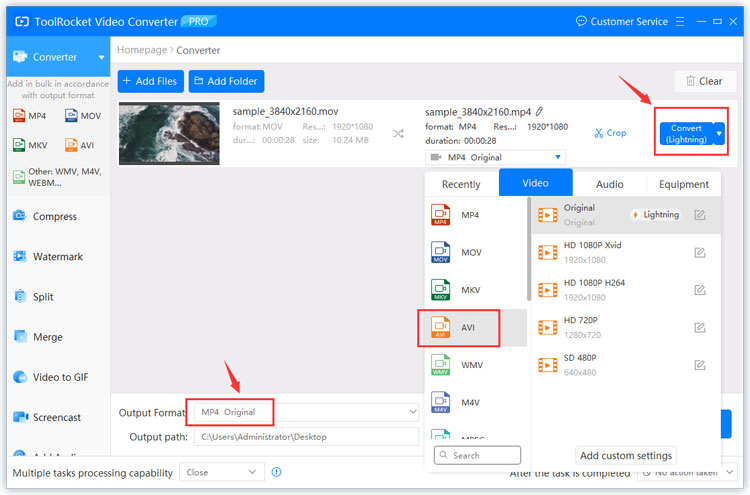Click the format Search field

pyautogui.click(x=477, y=455)
